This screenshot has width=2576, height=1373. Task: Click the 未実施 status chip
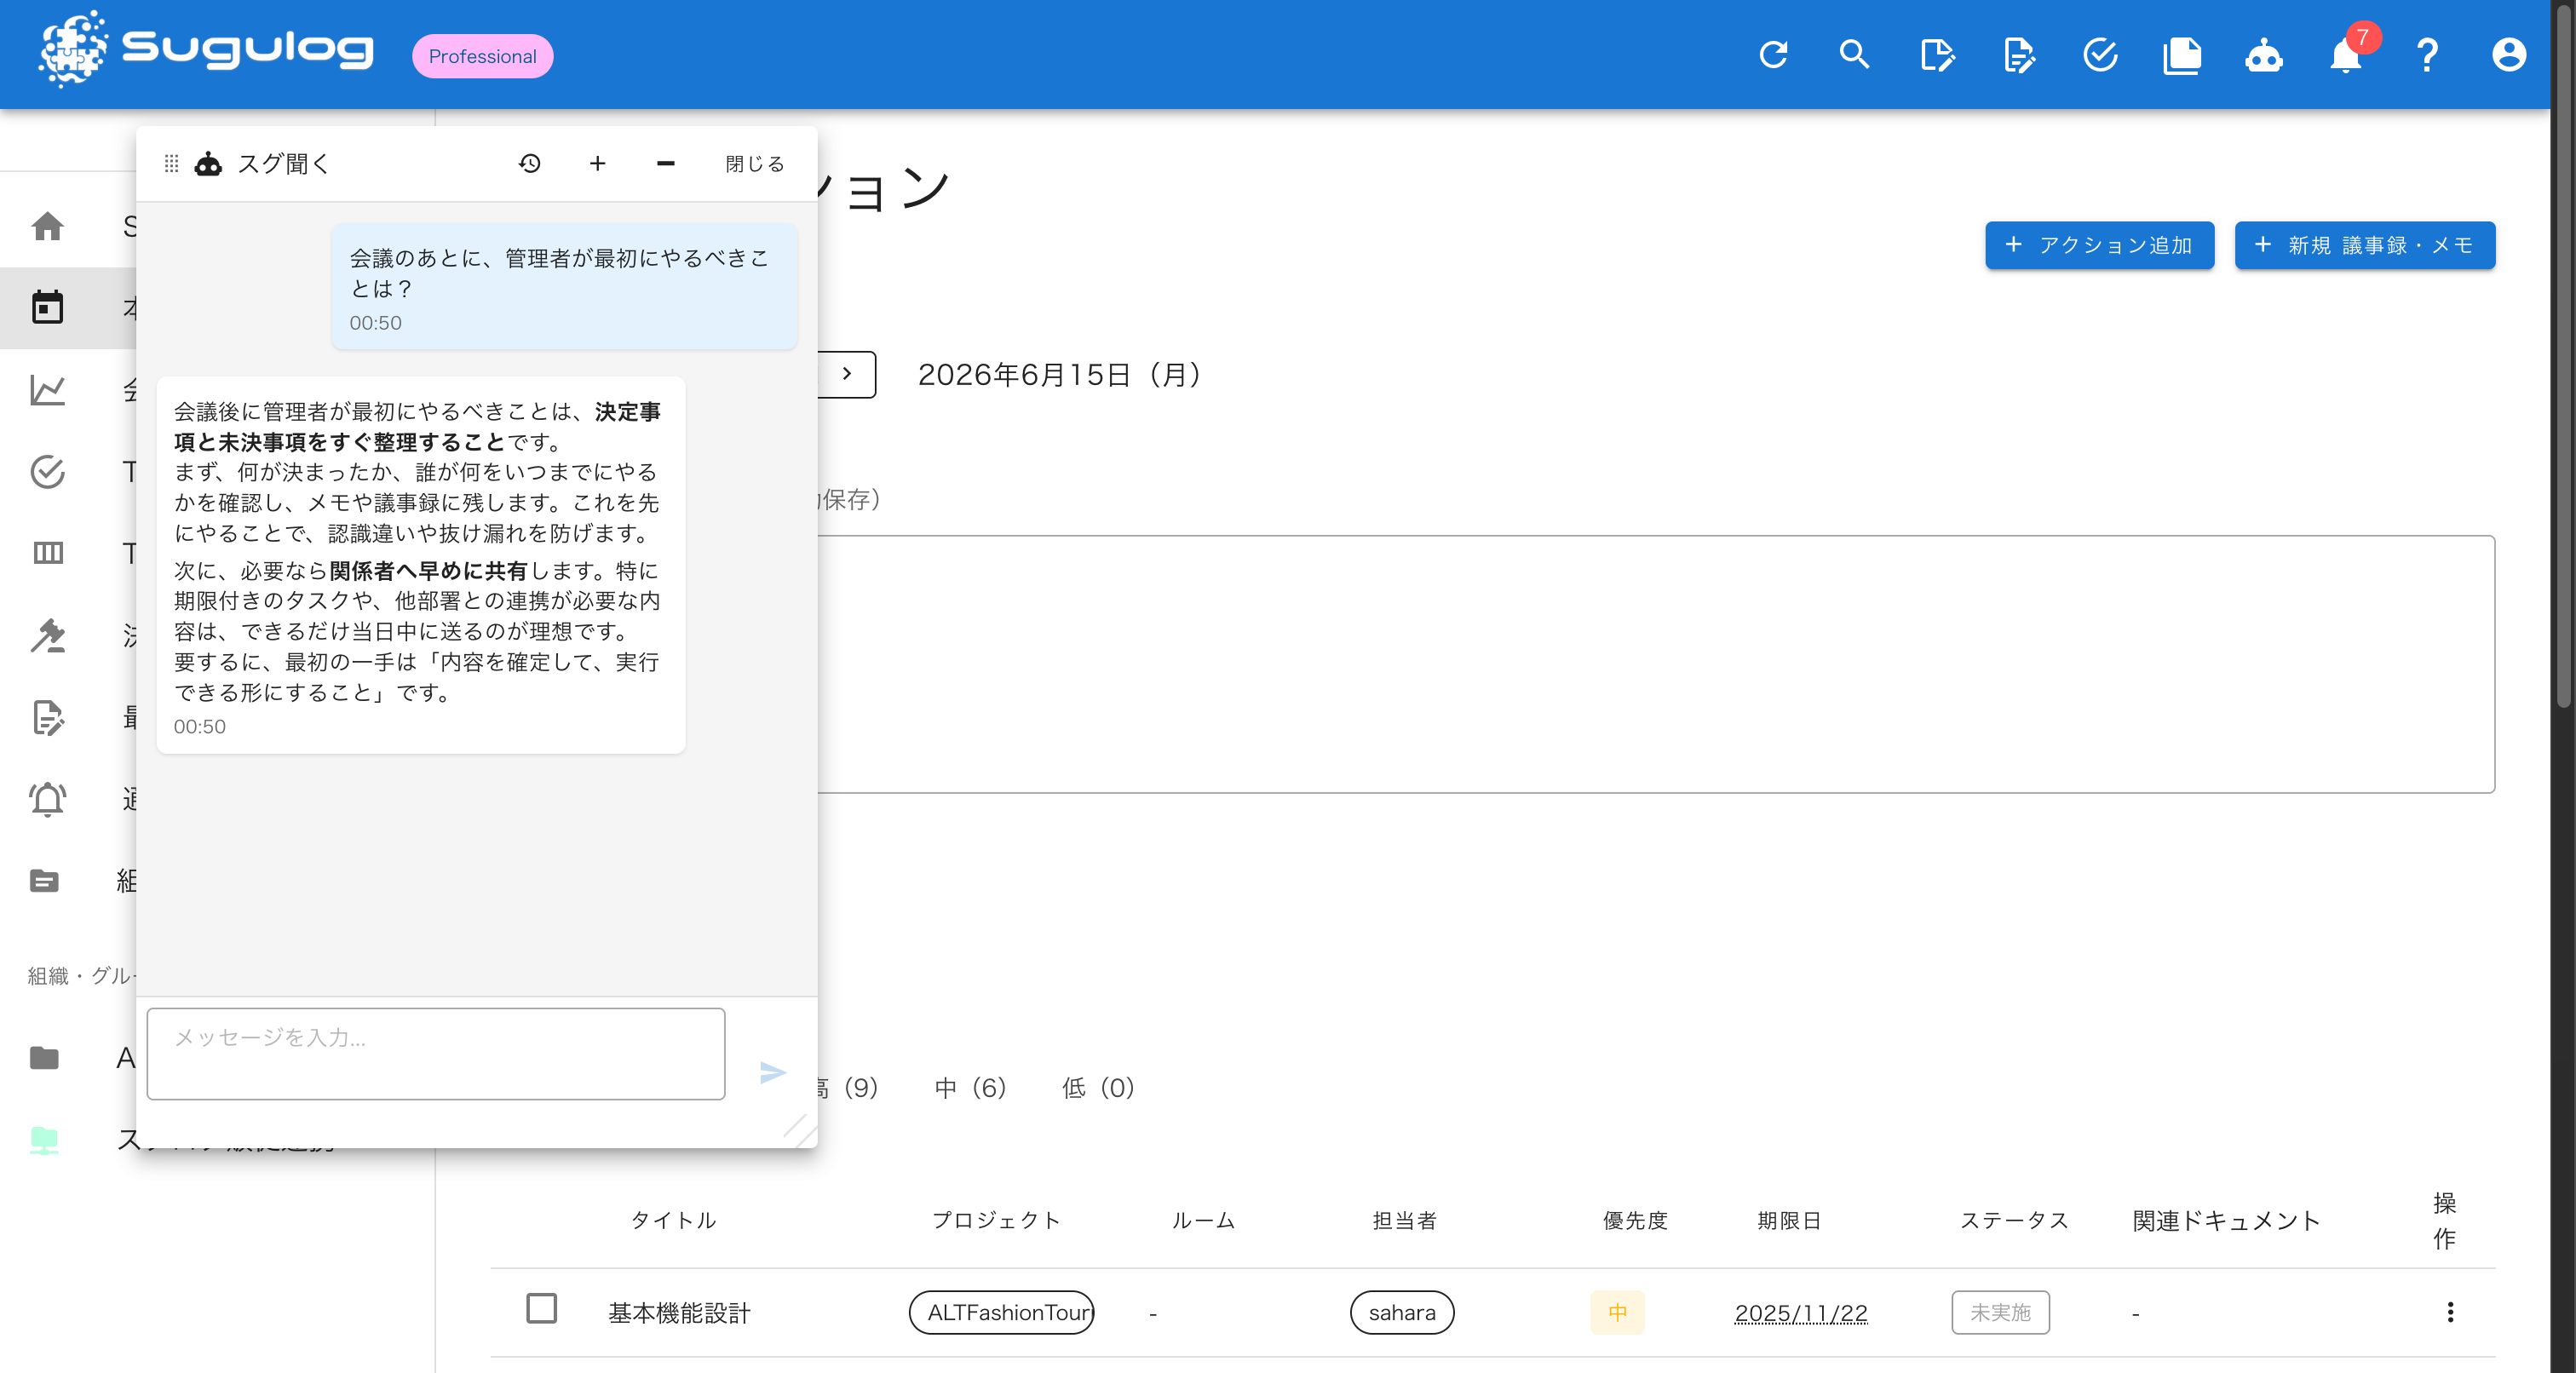coord(2000,1312)
